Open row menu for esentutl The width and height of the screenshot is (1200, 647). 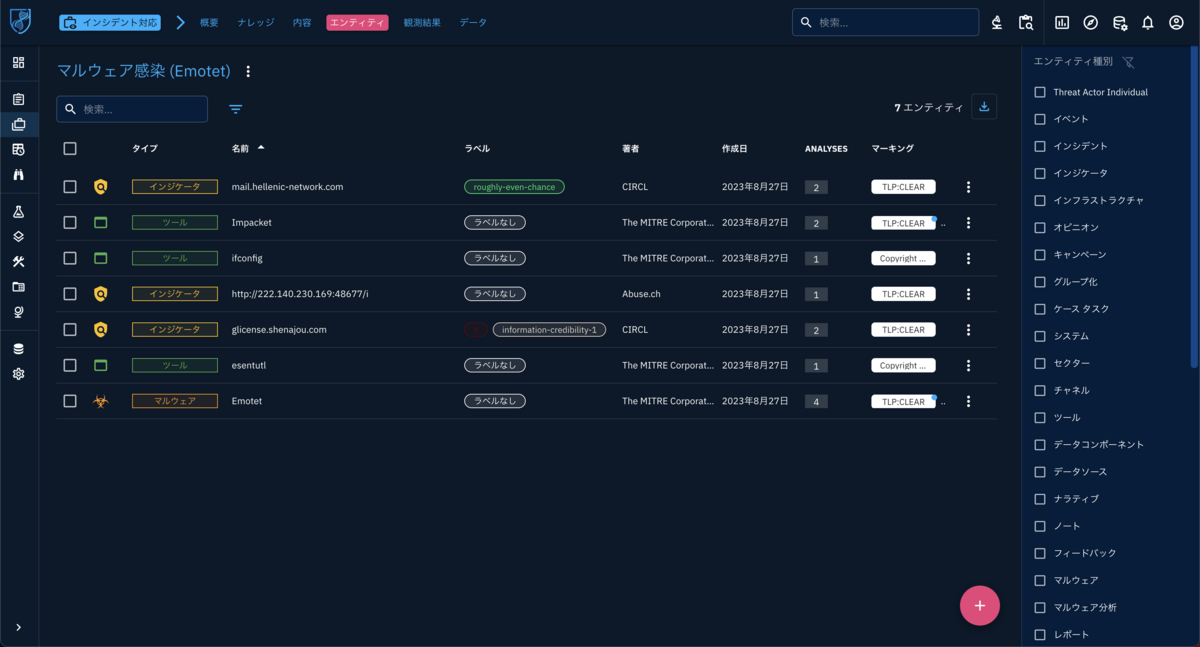click(x=968, y=366)
